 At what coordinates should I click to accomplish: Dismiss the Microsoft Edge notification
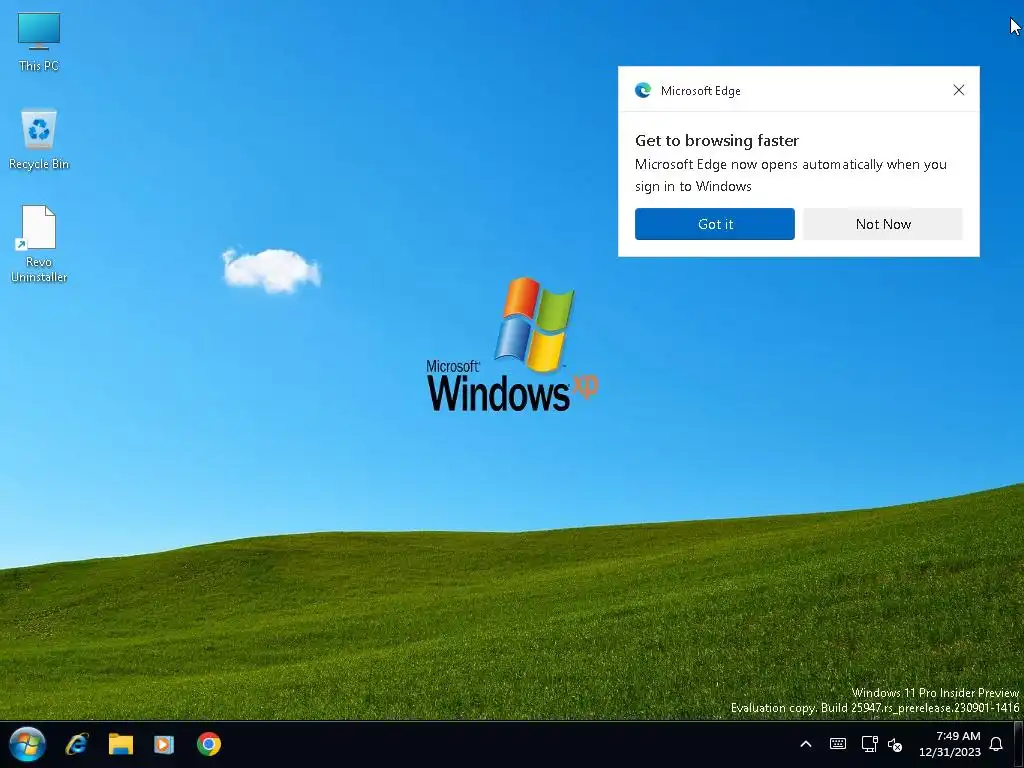959,90
